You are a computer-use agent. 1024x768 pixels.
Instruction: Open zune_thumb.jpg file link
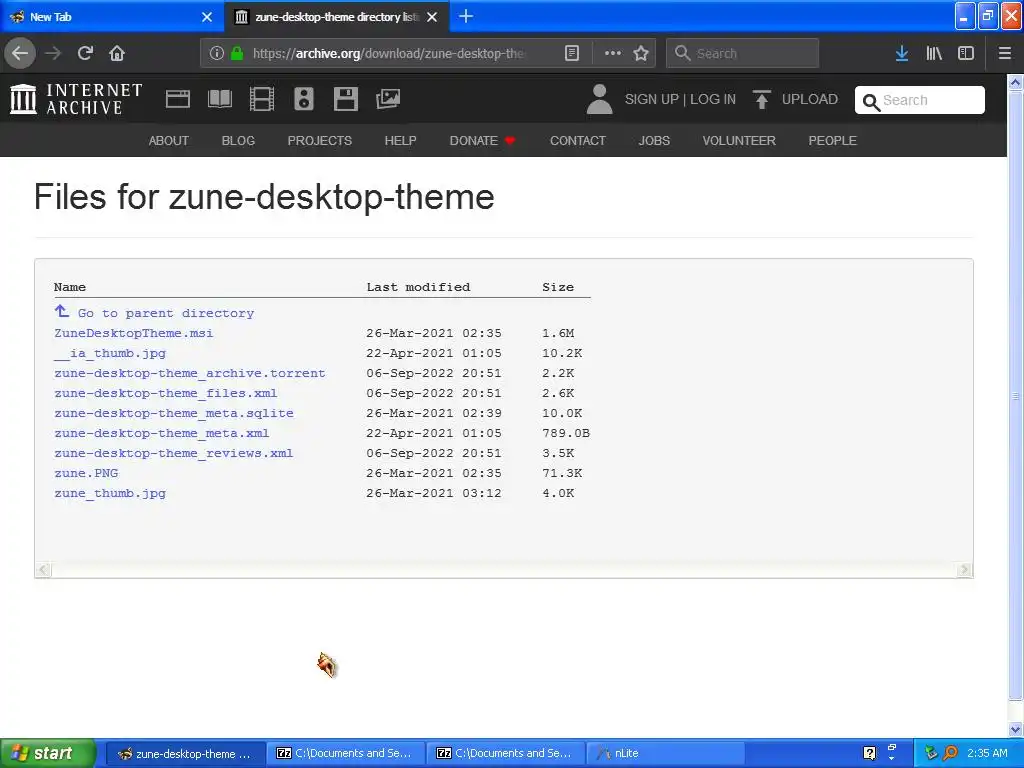pyautogui.click(x=110, y=493)
